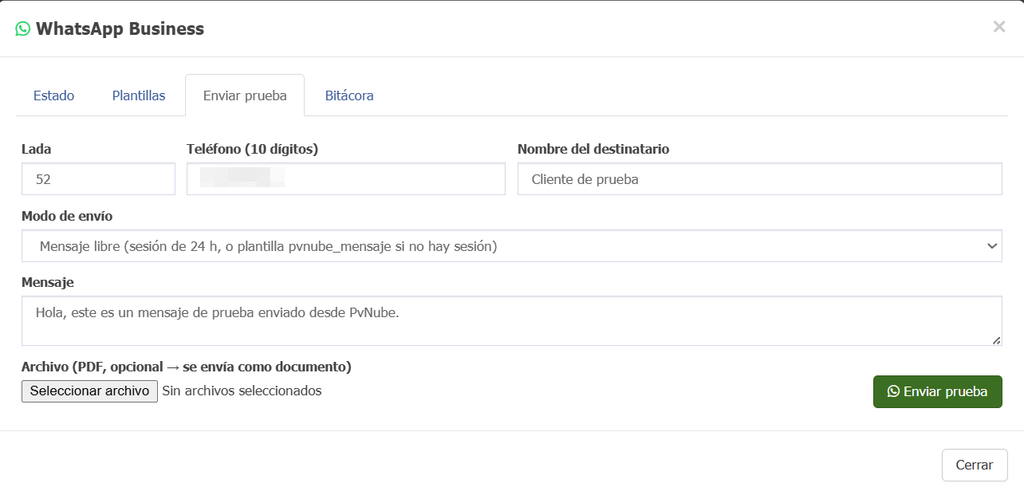1024x494 pixels.
Task: Focus the Lada field containing 52
Action: click(x=99, y=179)
